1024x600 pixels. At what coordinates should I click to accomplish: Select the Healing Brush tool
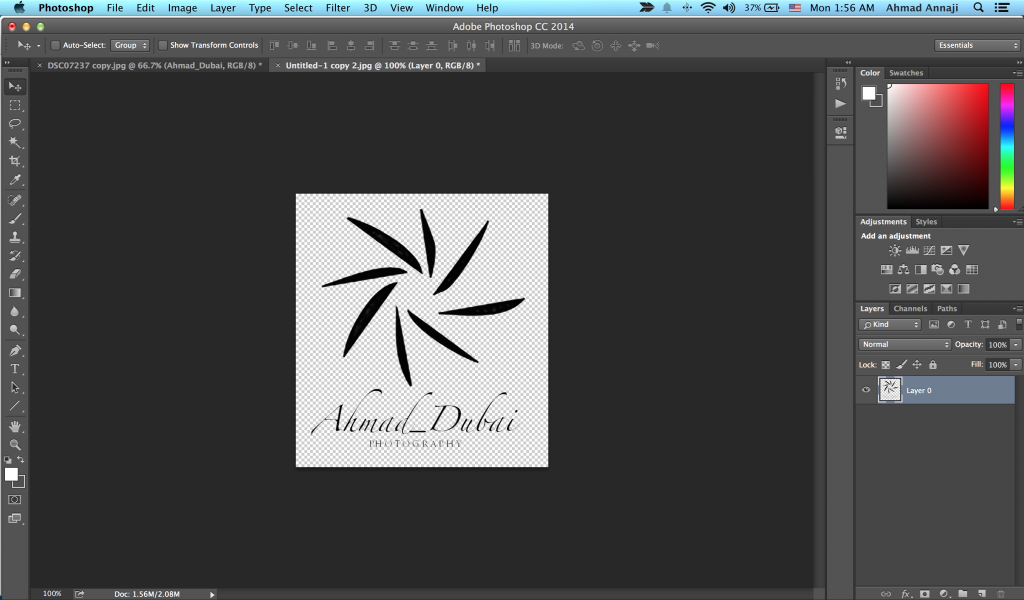click(x=15, y=200)
